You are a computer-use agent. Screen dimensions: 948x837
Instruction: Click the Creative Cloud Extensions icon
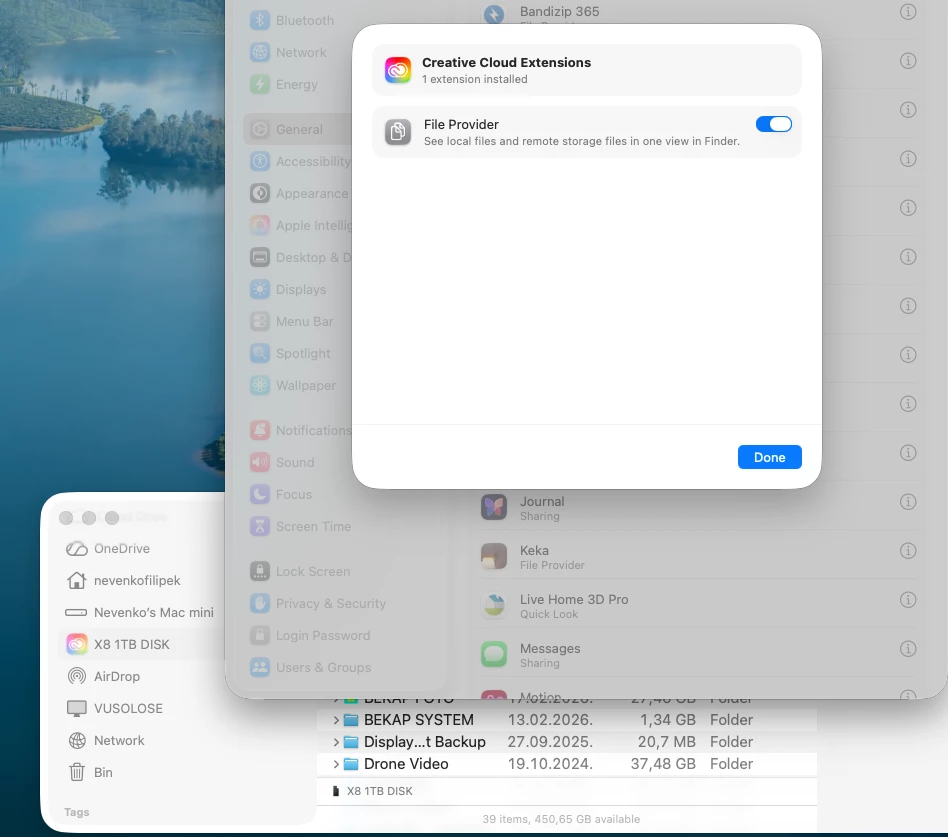[398, 70]
